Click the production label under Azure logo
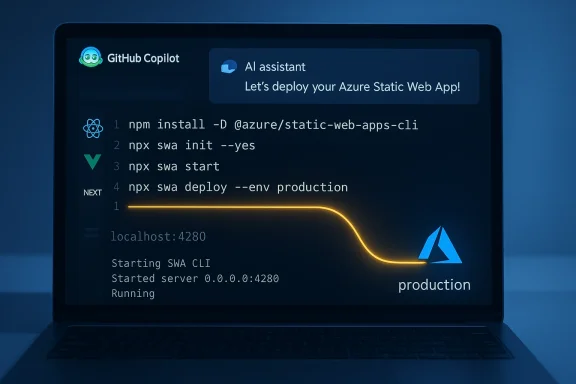 434,286
